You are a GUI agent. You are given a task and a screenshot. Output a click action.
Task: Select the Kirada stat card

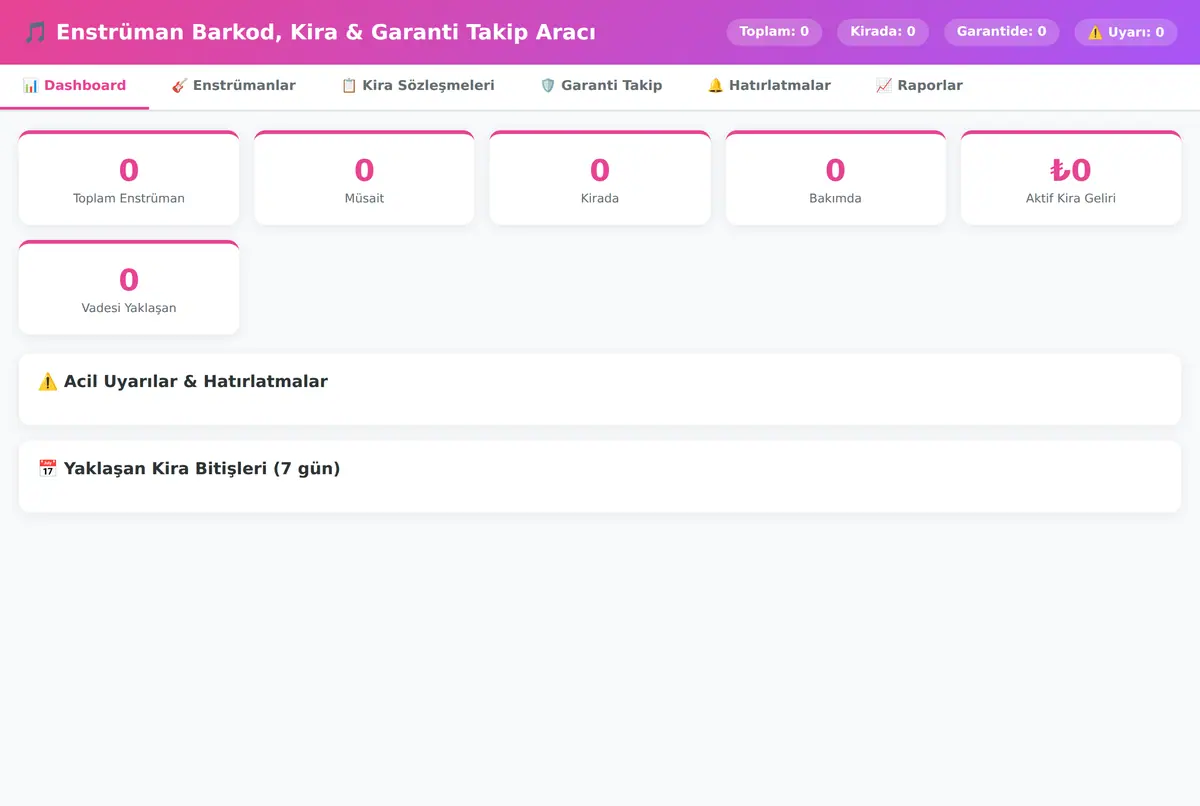click(600, 178)
